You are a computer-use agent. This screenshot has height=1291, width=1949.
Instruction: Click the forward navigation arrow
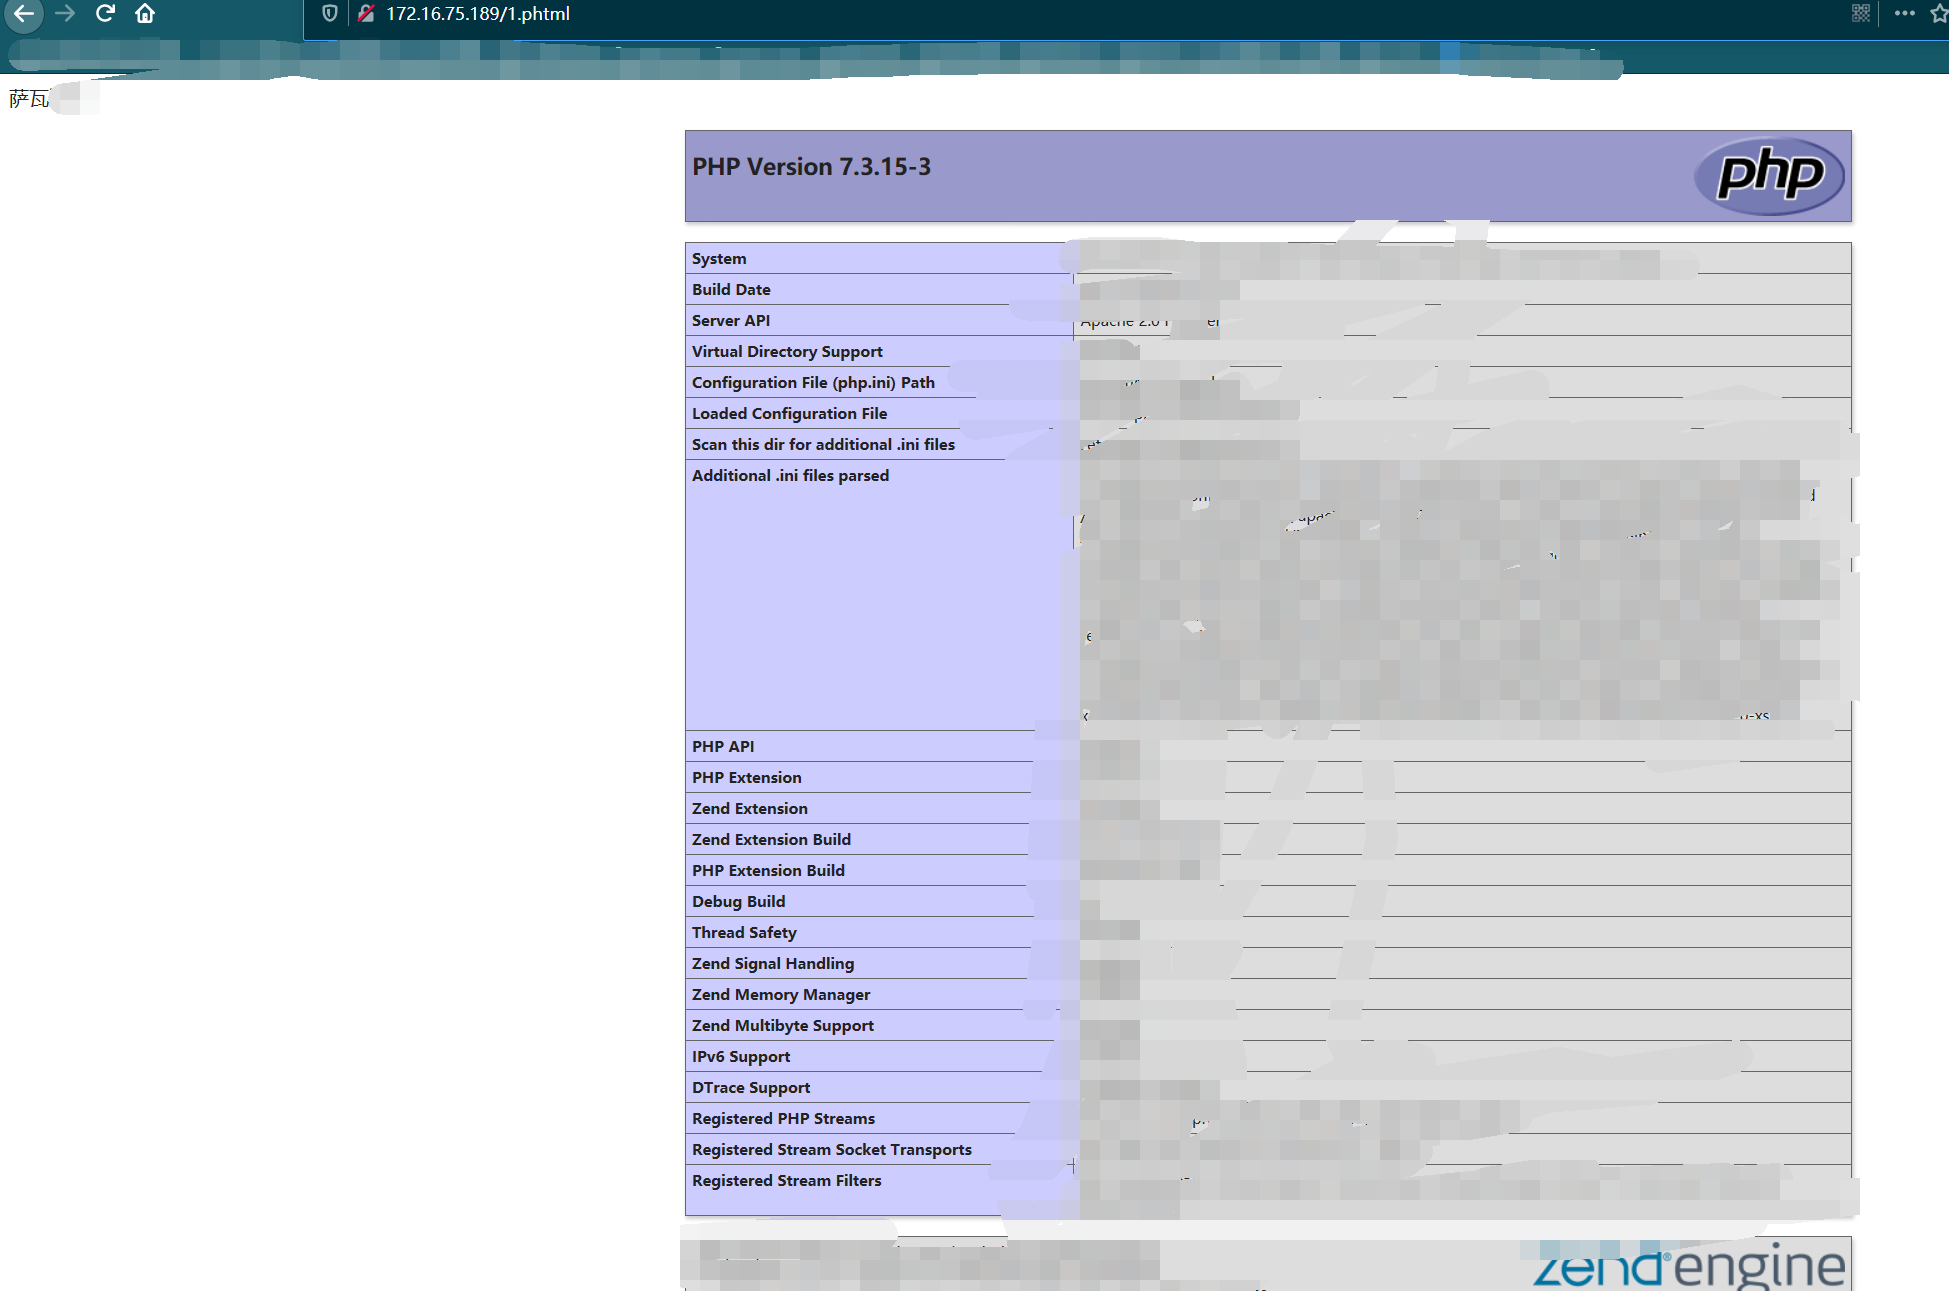coord(64,14)
